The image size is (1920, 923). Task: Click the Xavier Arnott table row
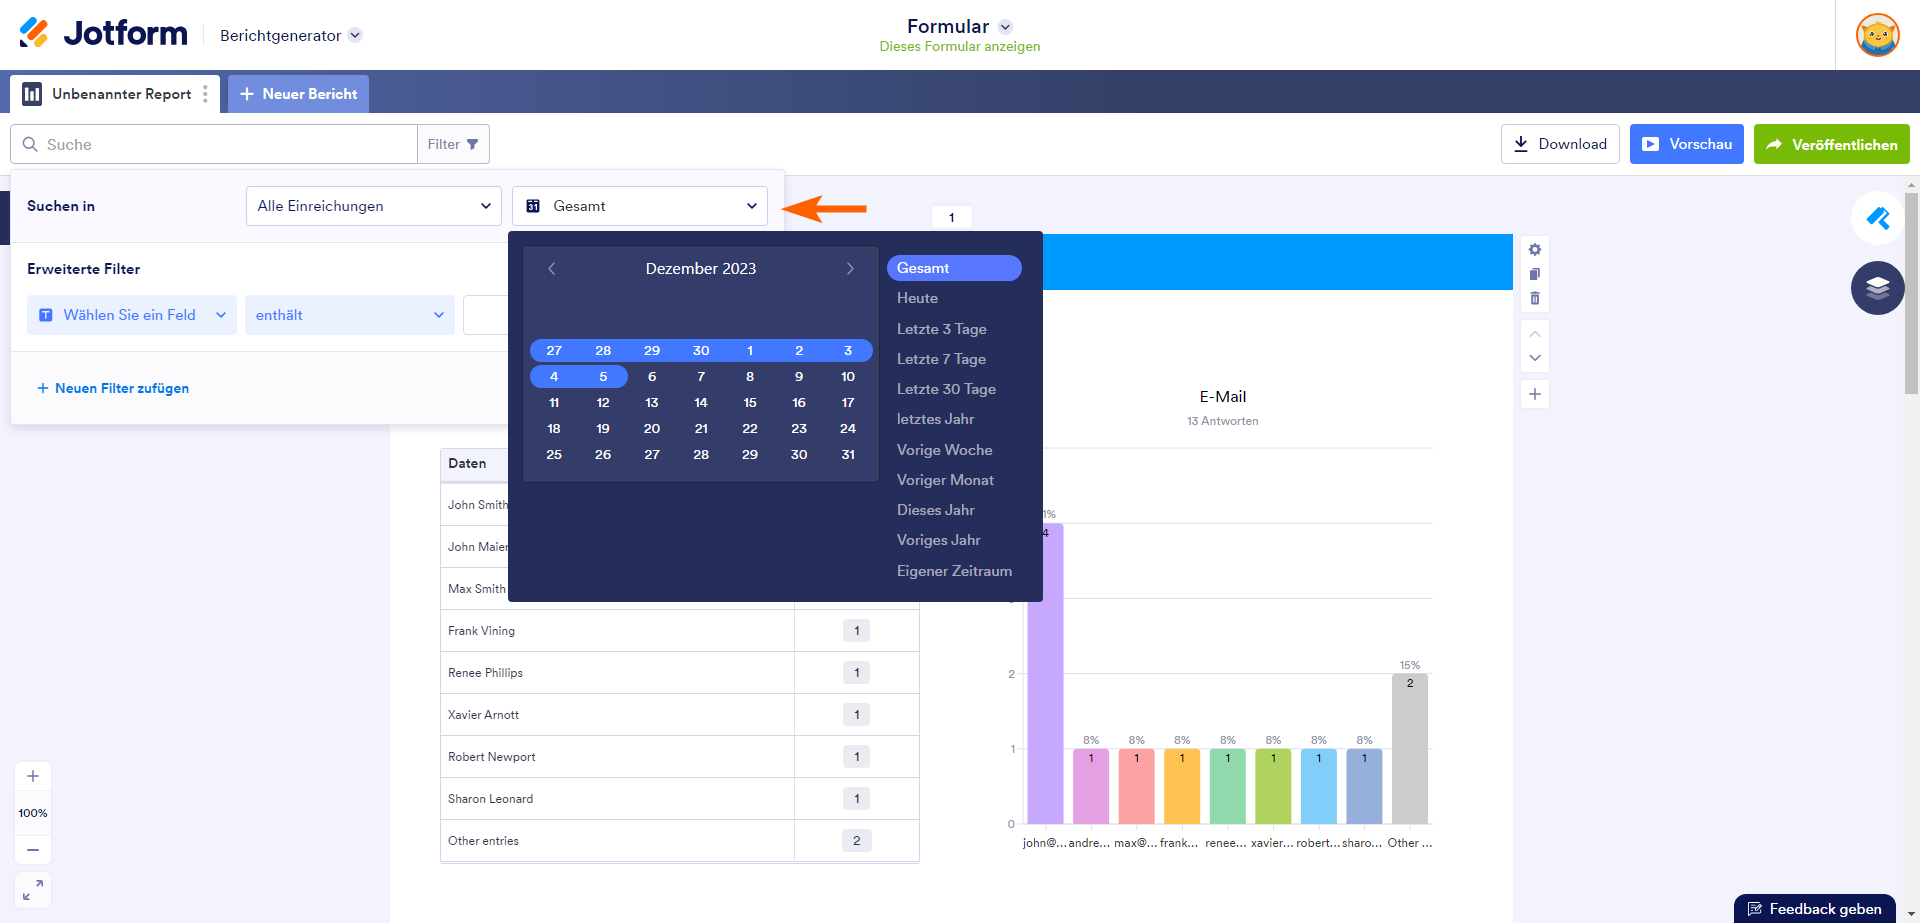pyautogui.click(x=679, y=715)
